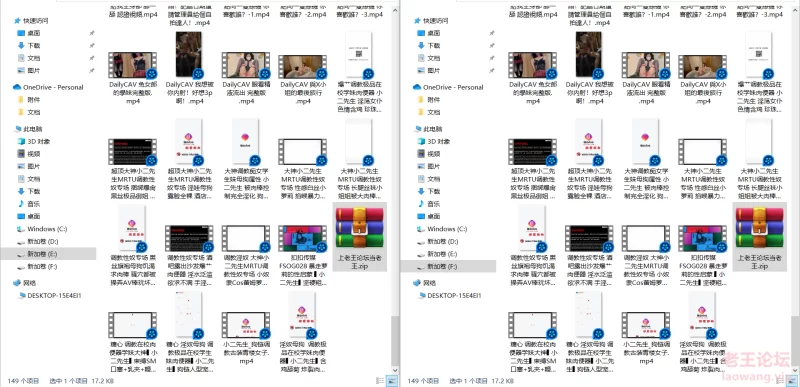800x387 pixels.
Task: Select 新加卷 (F:) drive in right window
Action: pos(448,266)
